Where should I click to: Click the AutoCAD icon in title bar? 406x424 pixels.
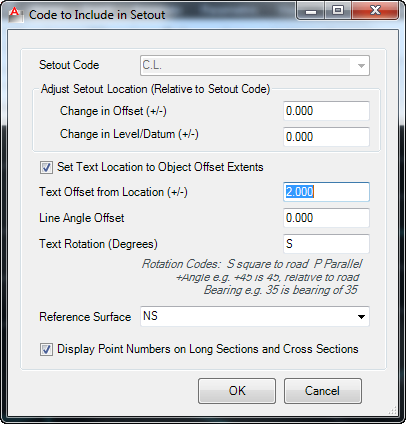pyautogui.click(x=15, y=15)
